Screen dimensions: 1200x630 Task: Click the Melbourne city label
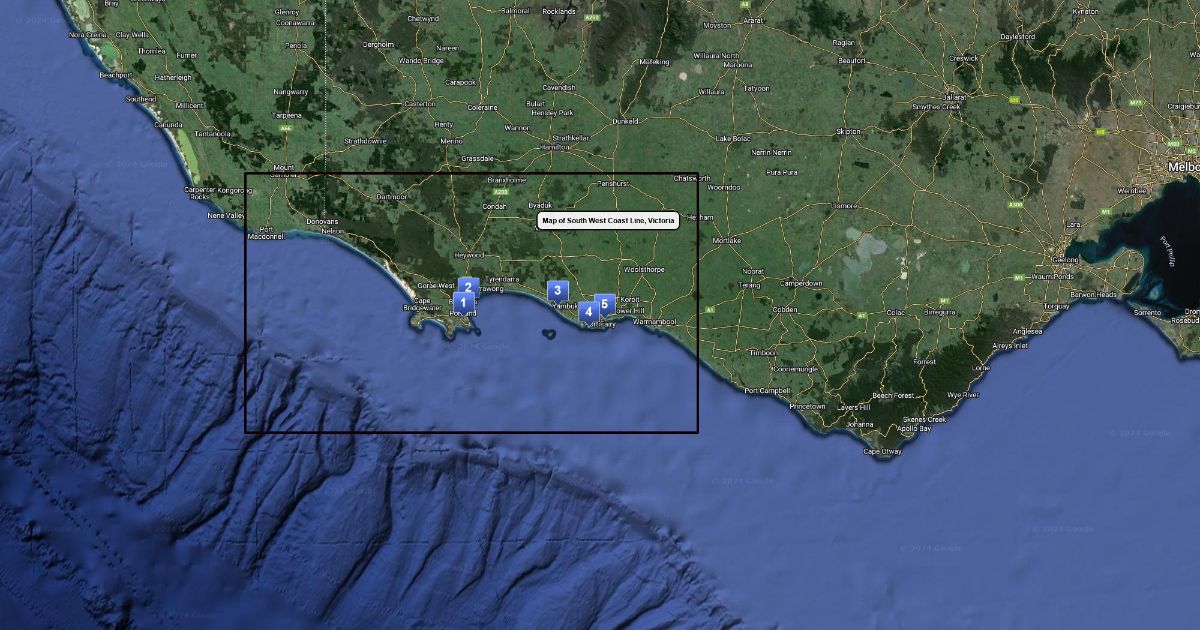coord(1182,167)
